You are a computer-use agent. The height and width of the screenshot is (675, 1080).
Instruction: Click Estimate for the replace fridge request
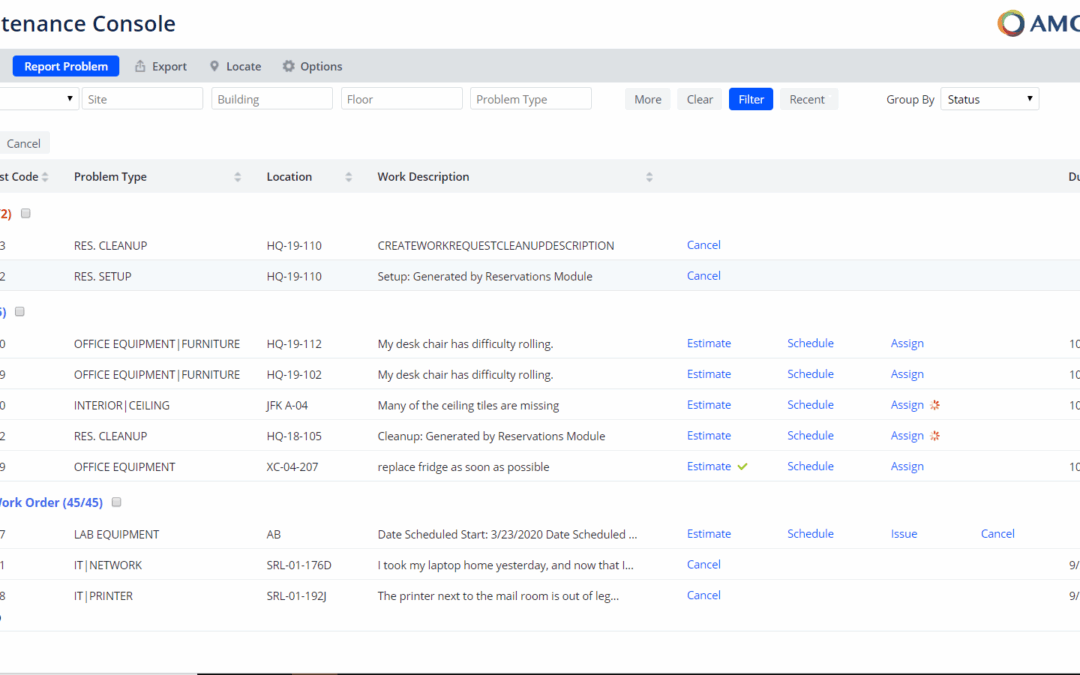point(709,466)
